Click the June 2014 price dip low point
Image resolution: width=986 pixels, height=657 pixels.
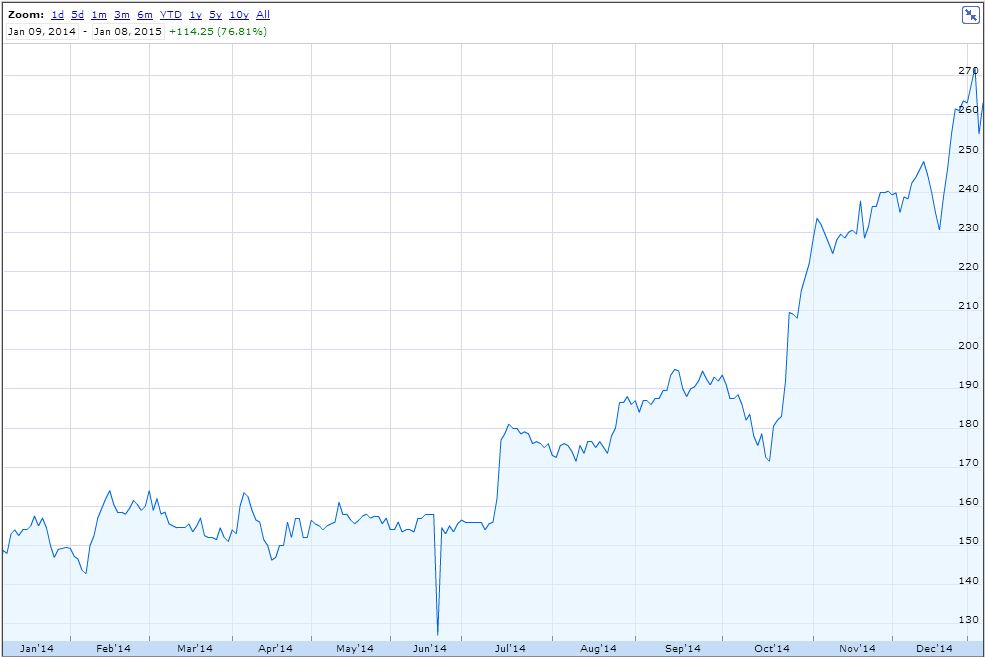(x=437, y=634)
